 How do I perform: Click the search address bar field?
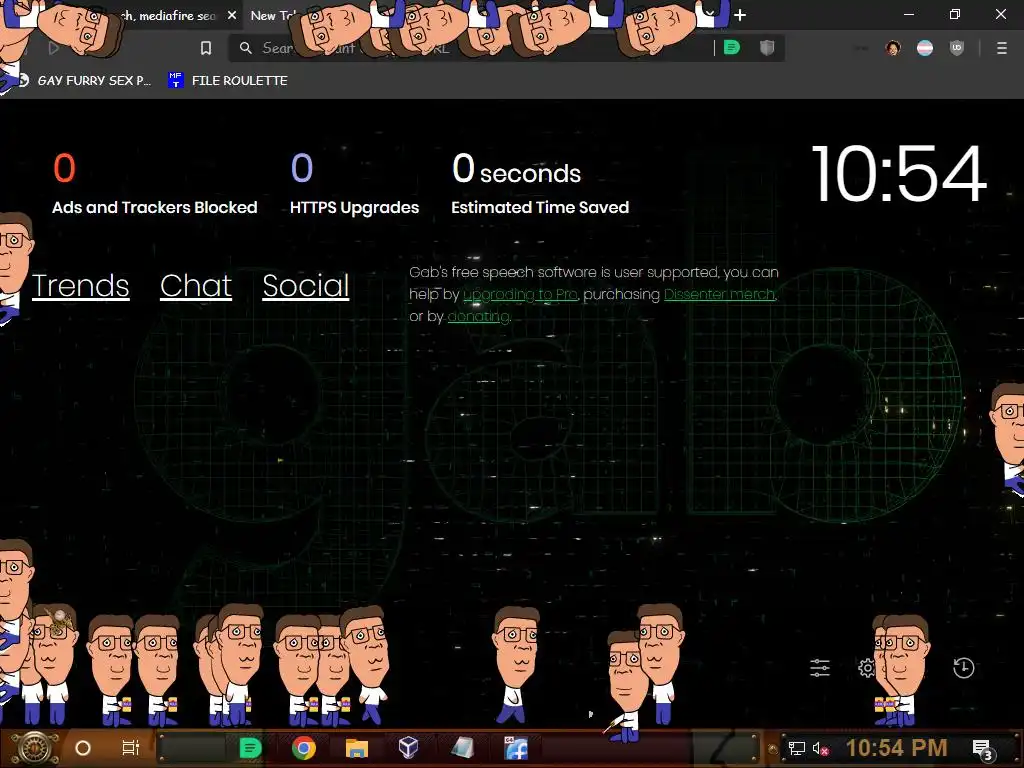[470, 48]
